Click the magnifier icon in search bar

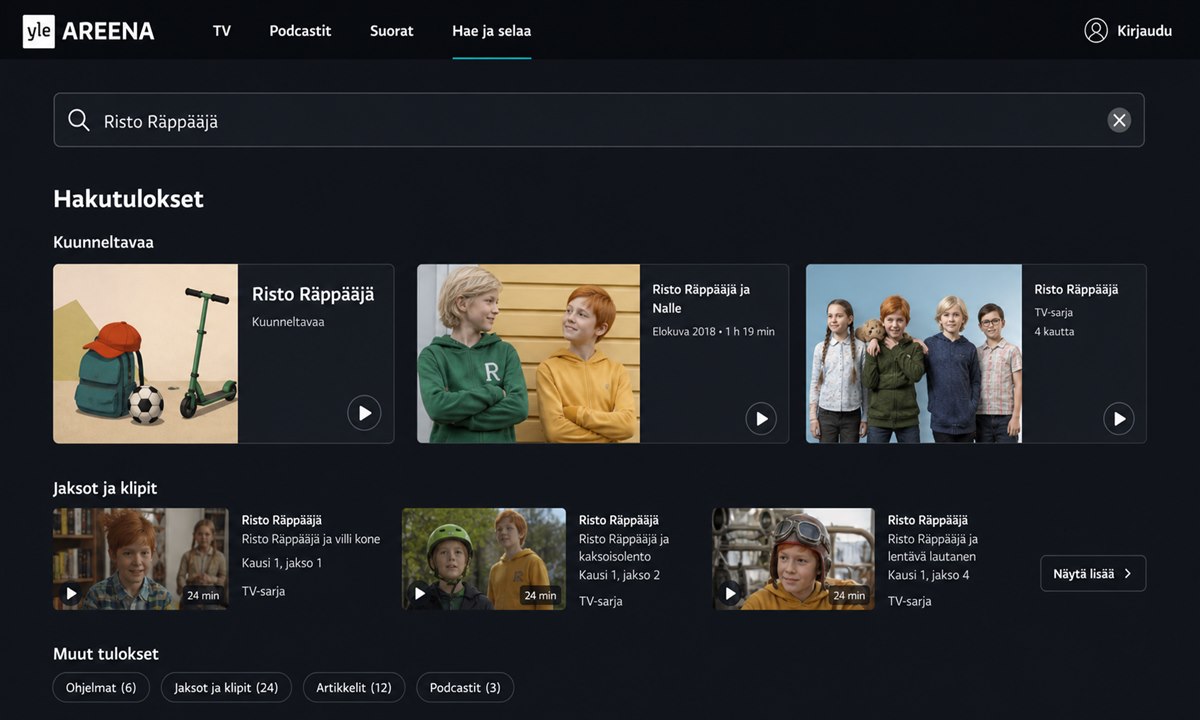pos(79,121)
